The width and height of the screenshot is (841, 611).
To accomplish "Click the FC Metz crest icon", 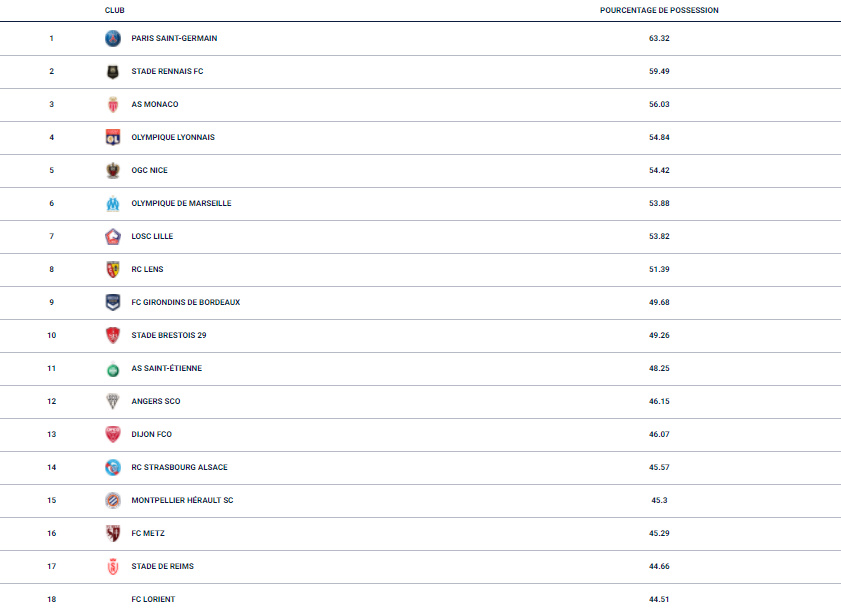I will point(113,533).
